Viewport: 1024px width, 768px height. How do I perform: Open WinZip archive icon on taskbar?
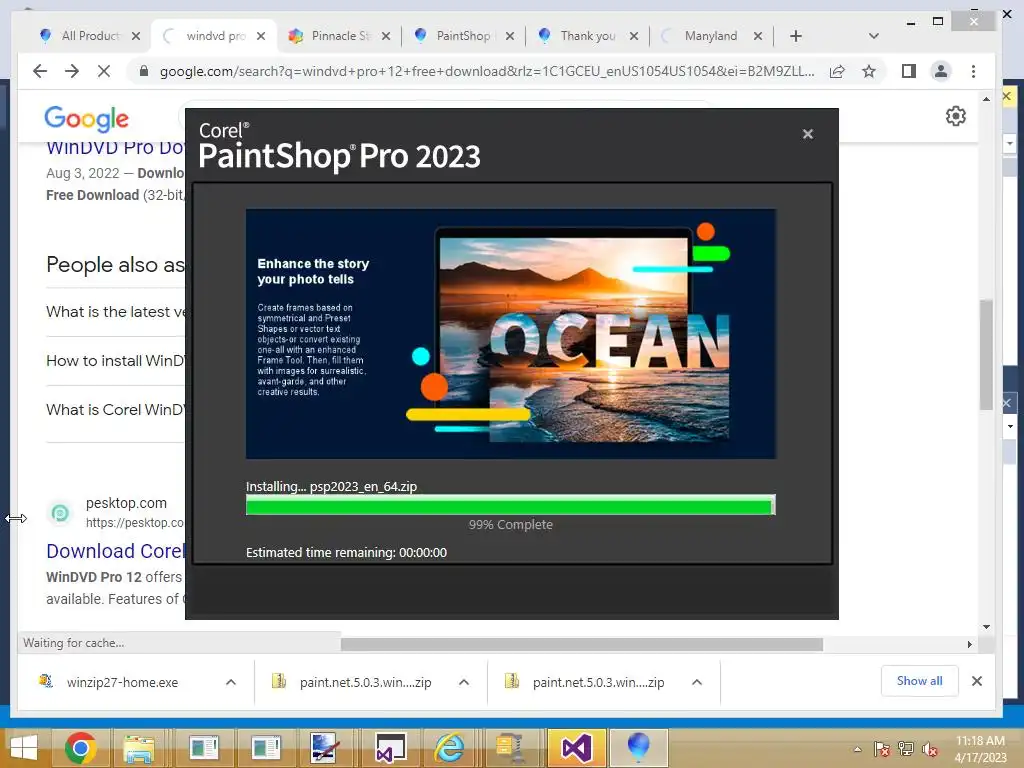coord(511,748)
